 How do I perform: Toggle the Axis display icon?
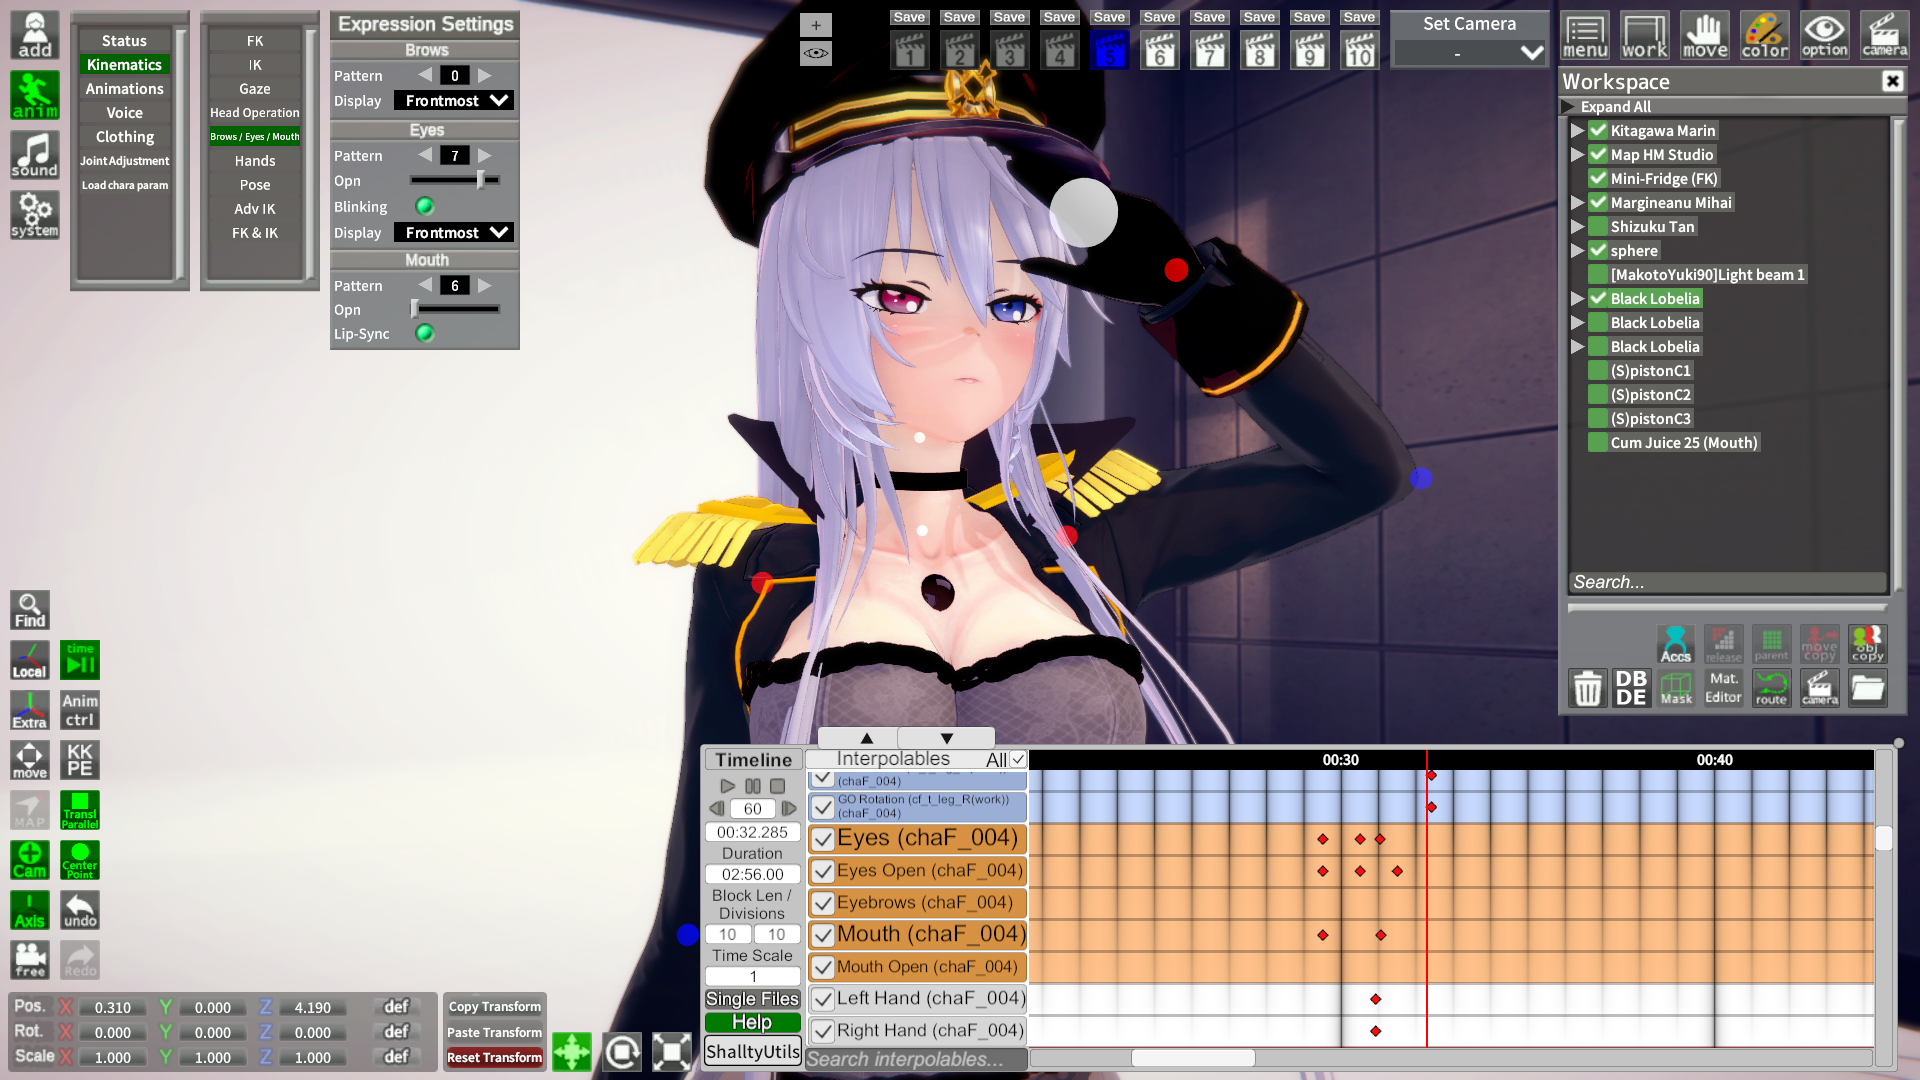pos(30,910)
